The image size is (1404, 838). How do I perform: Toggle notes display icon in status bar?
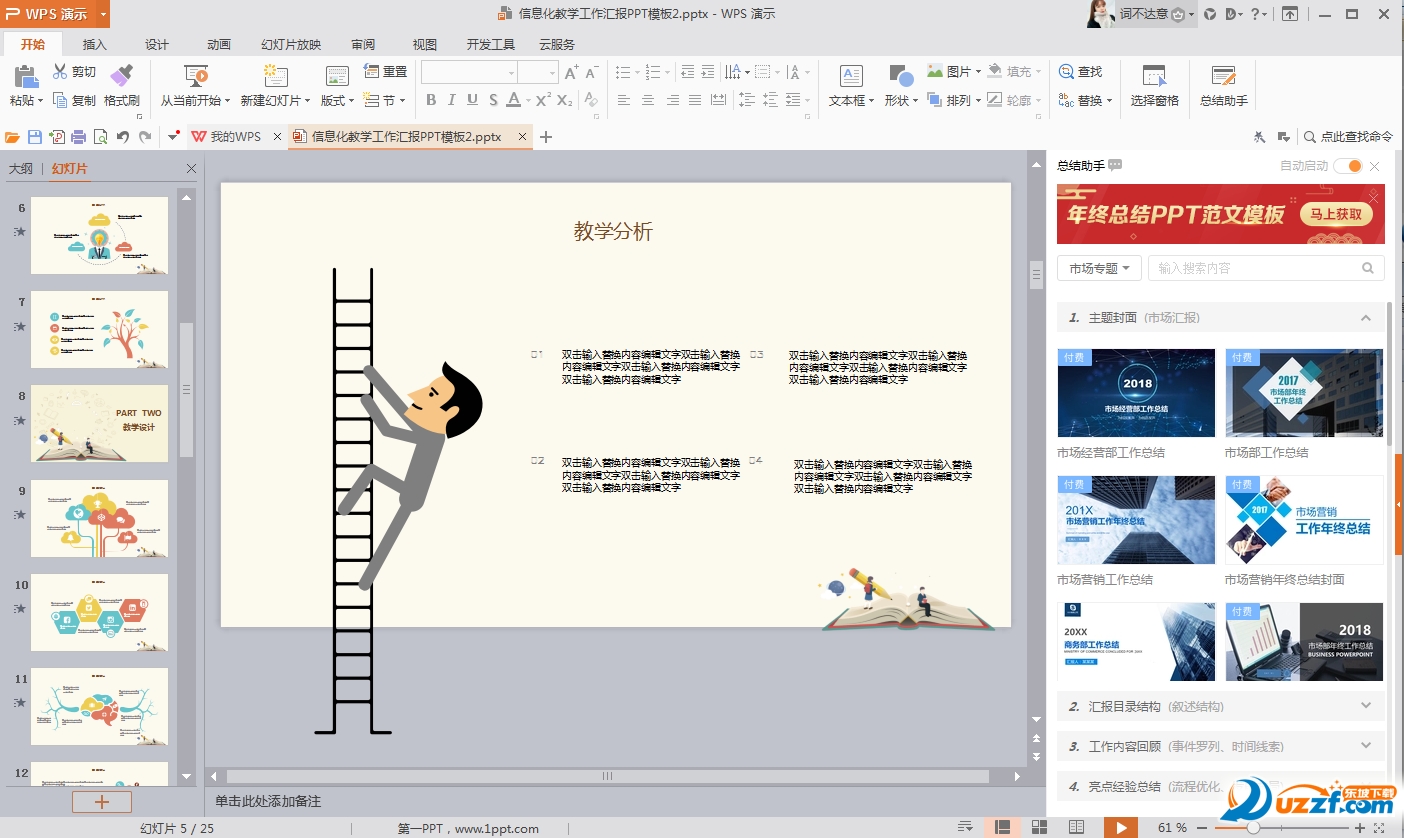point(965,827)
